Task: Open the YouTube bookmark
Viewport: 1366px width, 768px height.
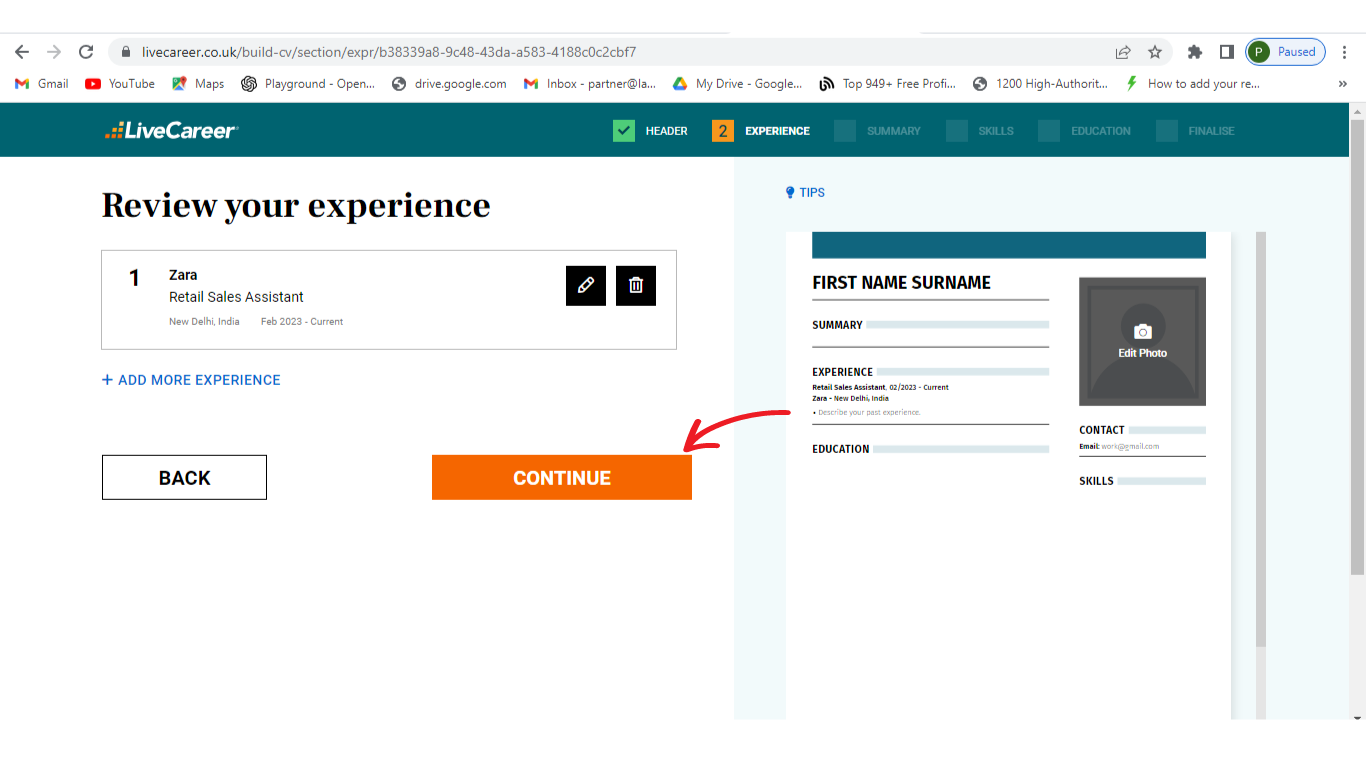Action: [120, 84]
